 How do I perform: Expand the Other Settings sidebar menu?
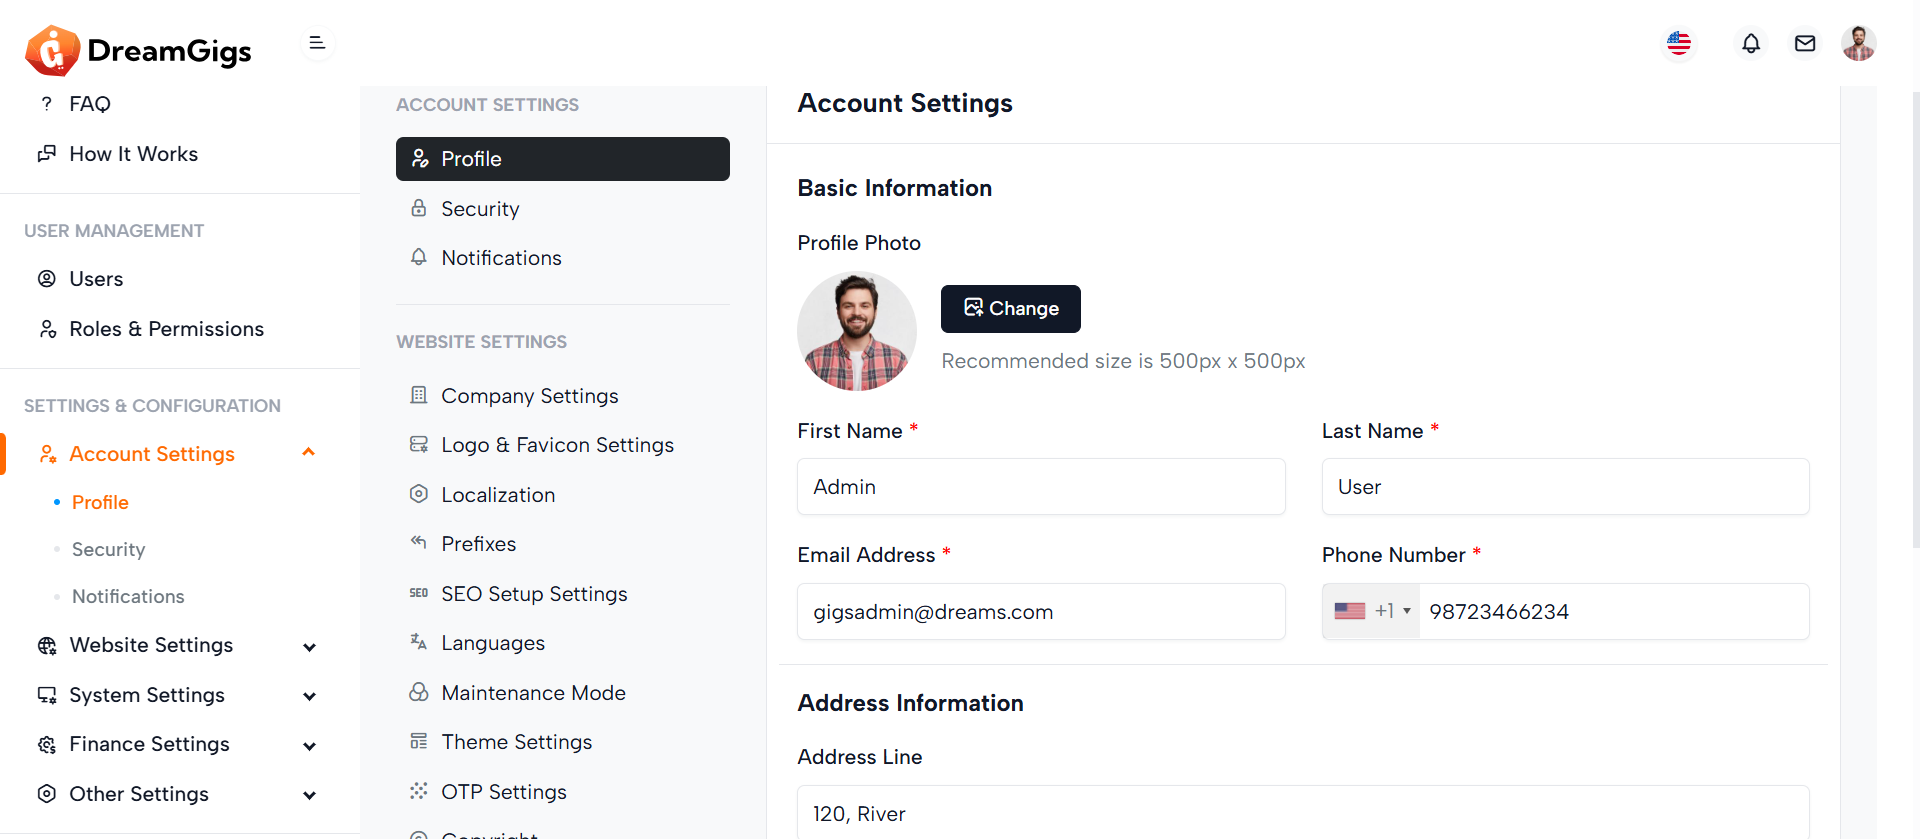pos(309,795)
